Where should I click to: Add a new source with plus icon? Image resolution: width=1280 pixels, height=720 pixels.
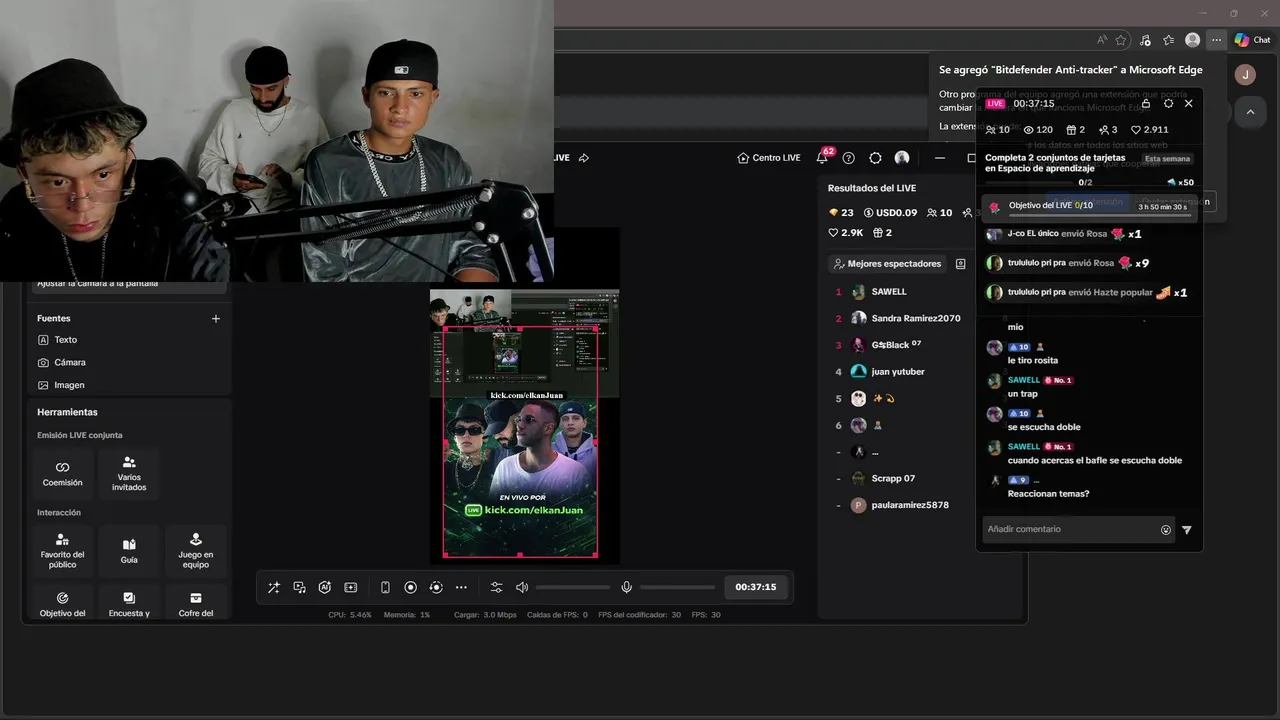coord(216,318)
